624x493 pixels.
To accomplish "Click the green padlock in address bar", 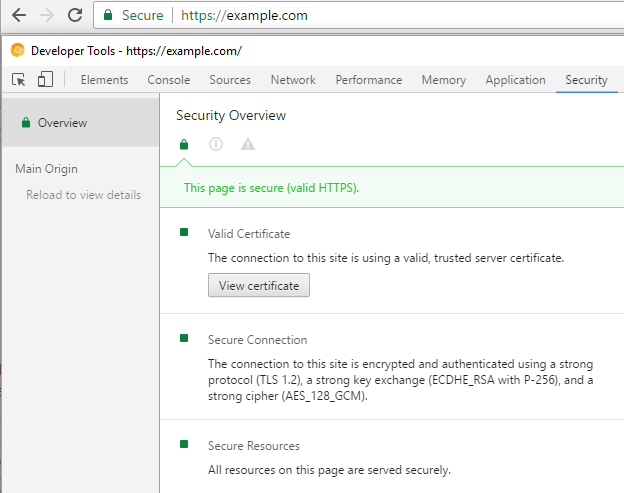I will click(x=108, y=16).
